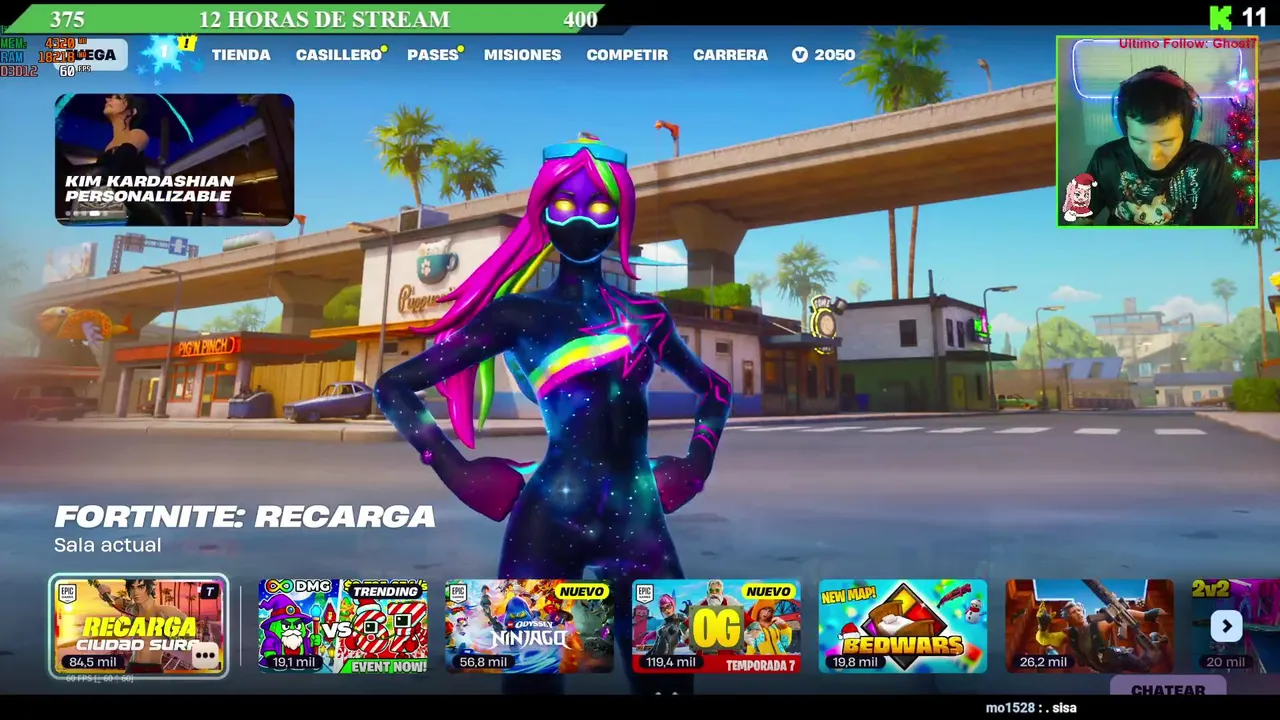
Task: Click the V-Bucks coin icon beside 2050
Action: coord(800,55)
